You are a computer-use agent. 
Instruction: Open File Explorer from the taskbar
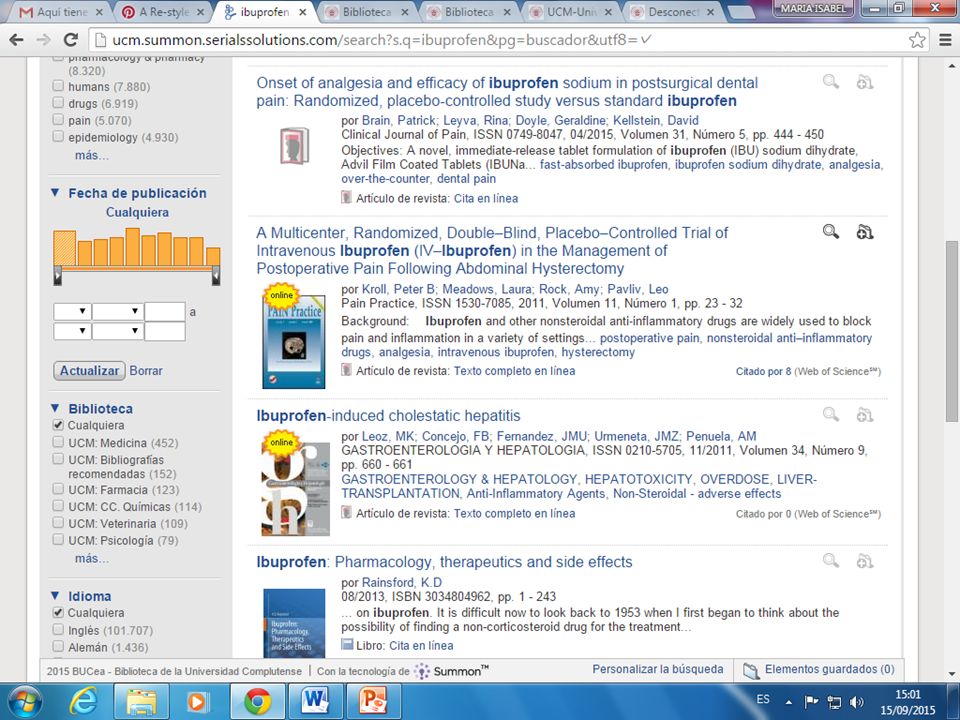[x=140, y=702]
